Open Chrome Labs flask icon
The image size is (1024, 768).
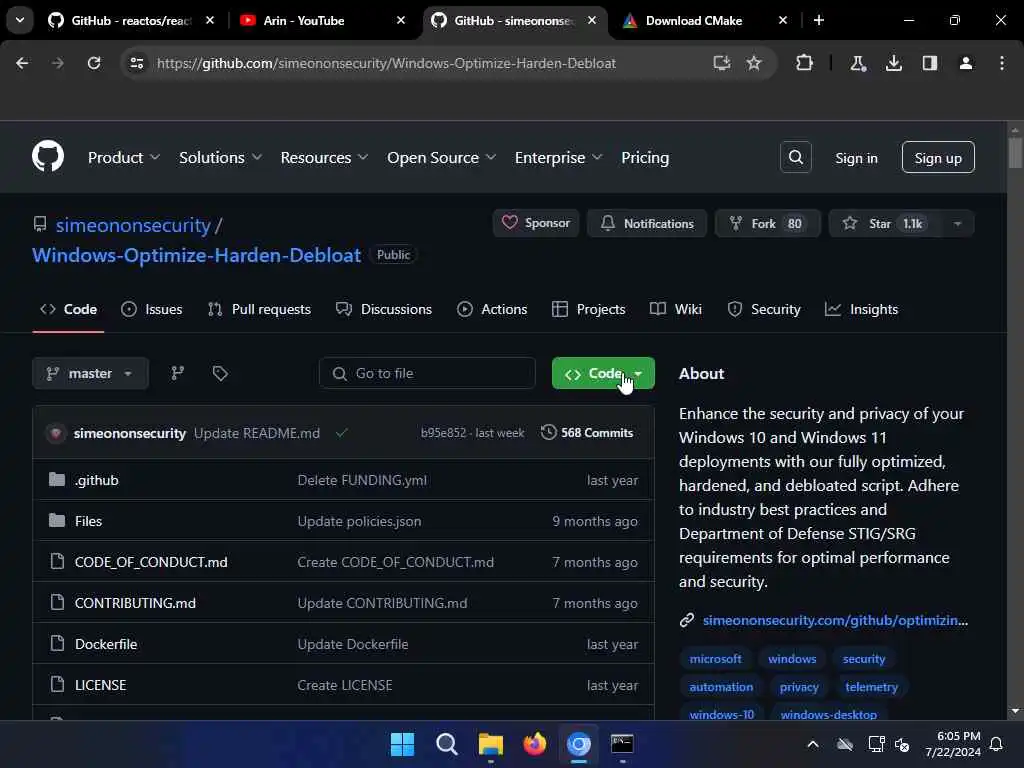coord(857,63)
